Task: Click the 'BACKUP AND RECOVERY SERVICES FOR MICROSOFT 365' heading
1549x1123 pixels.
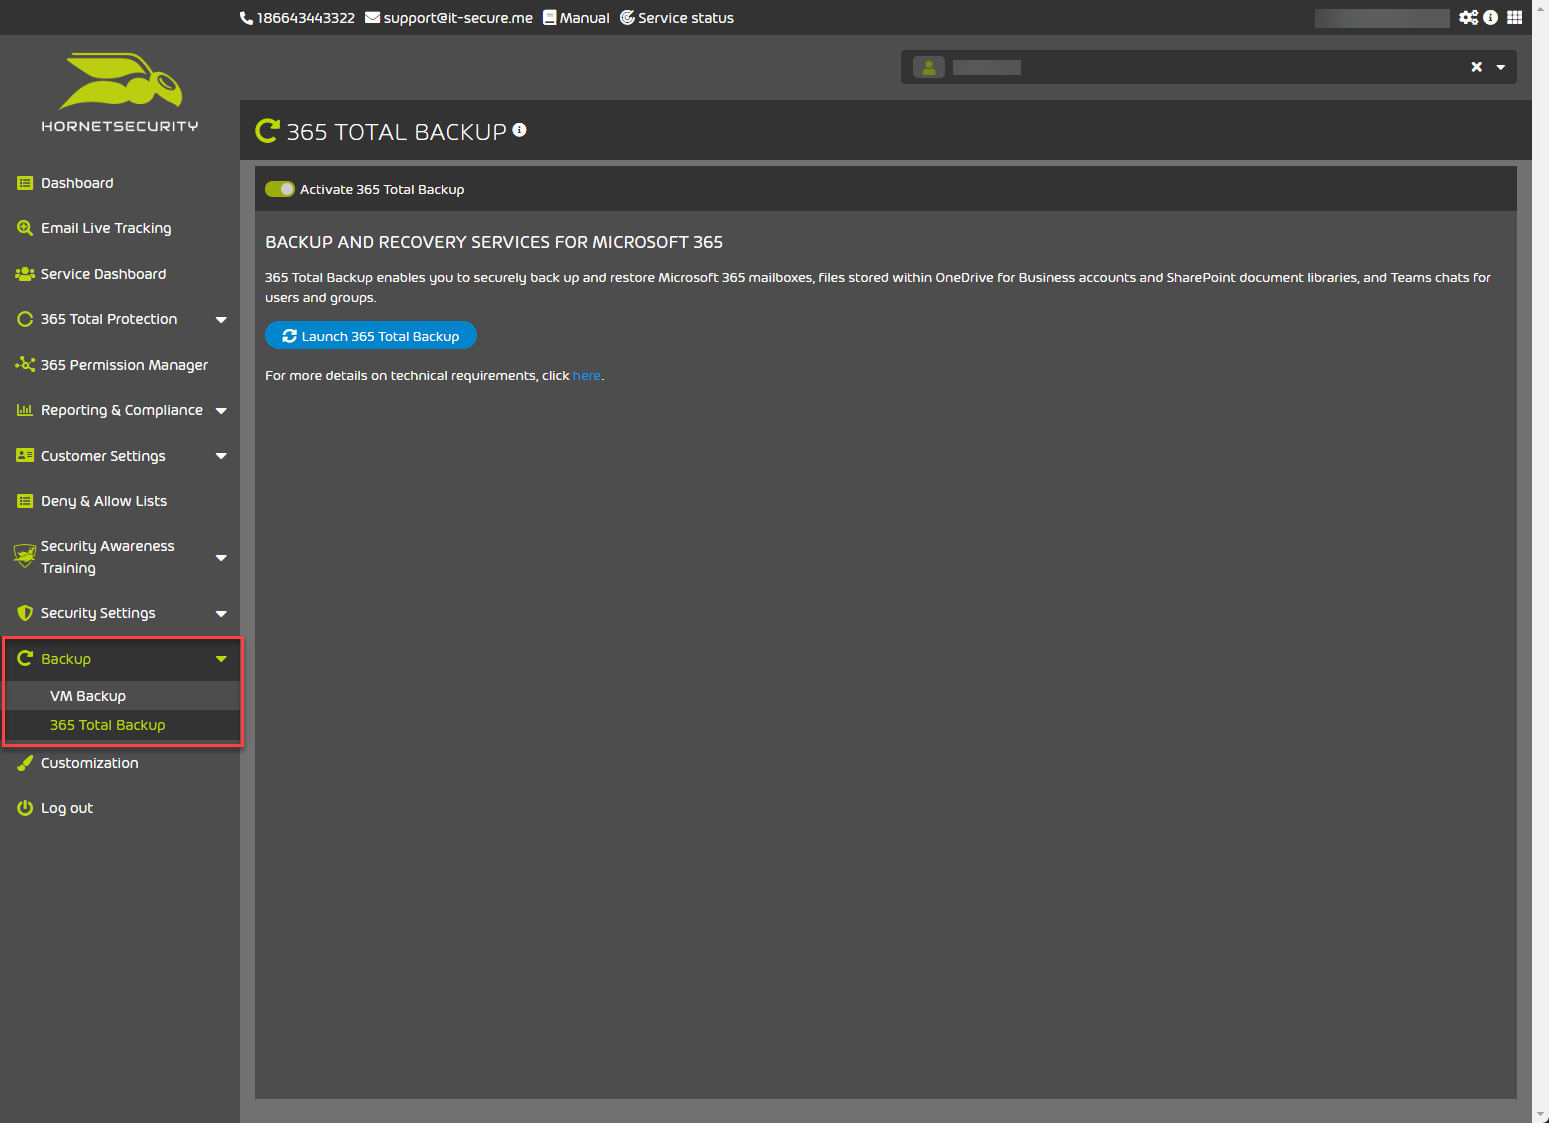Action: point(494,242)
